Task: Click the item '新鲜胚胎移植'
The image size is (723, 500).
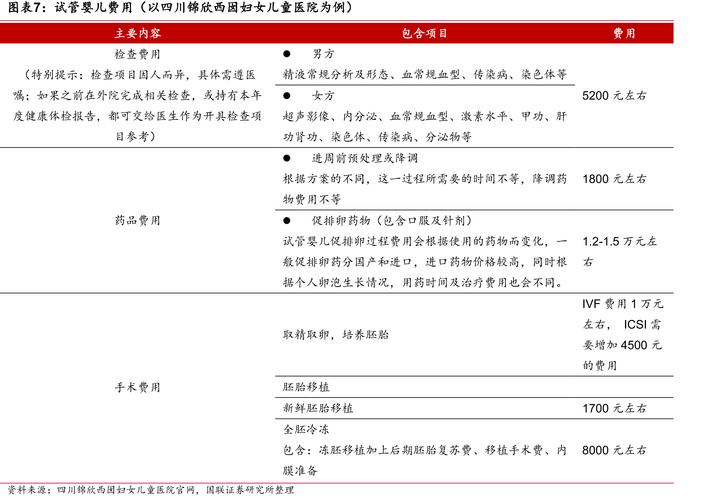Action: click(318, 408)
